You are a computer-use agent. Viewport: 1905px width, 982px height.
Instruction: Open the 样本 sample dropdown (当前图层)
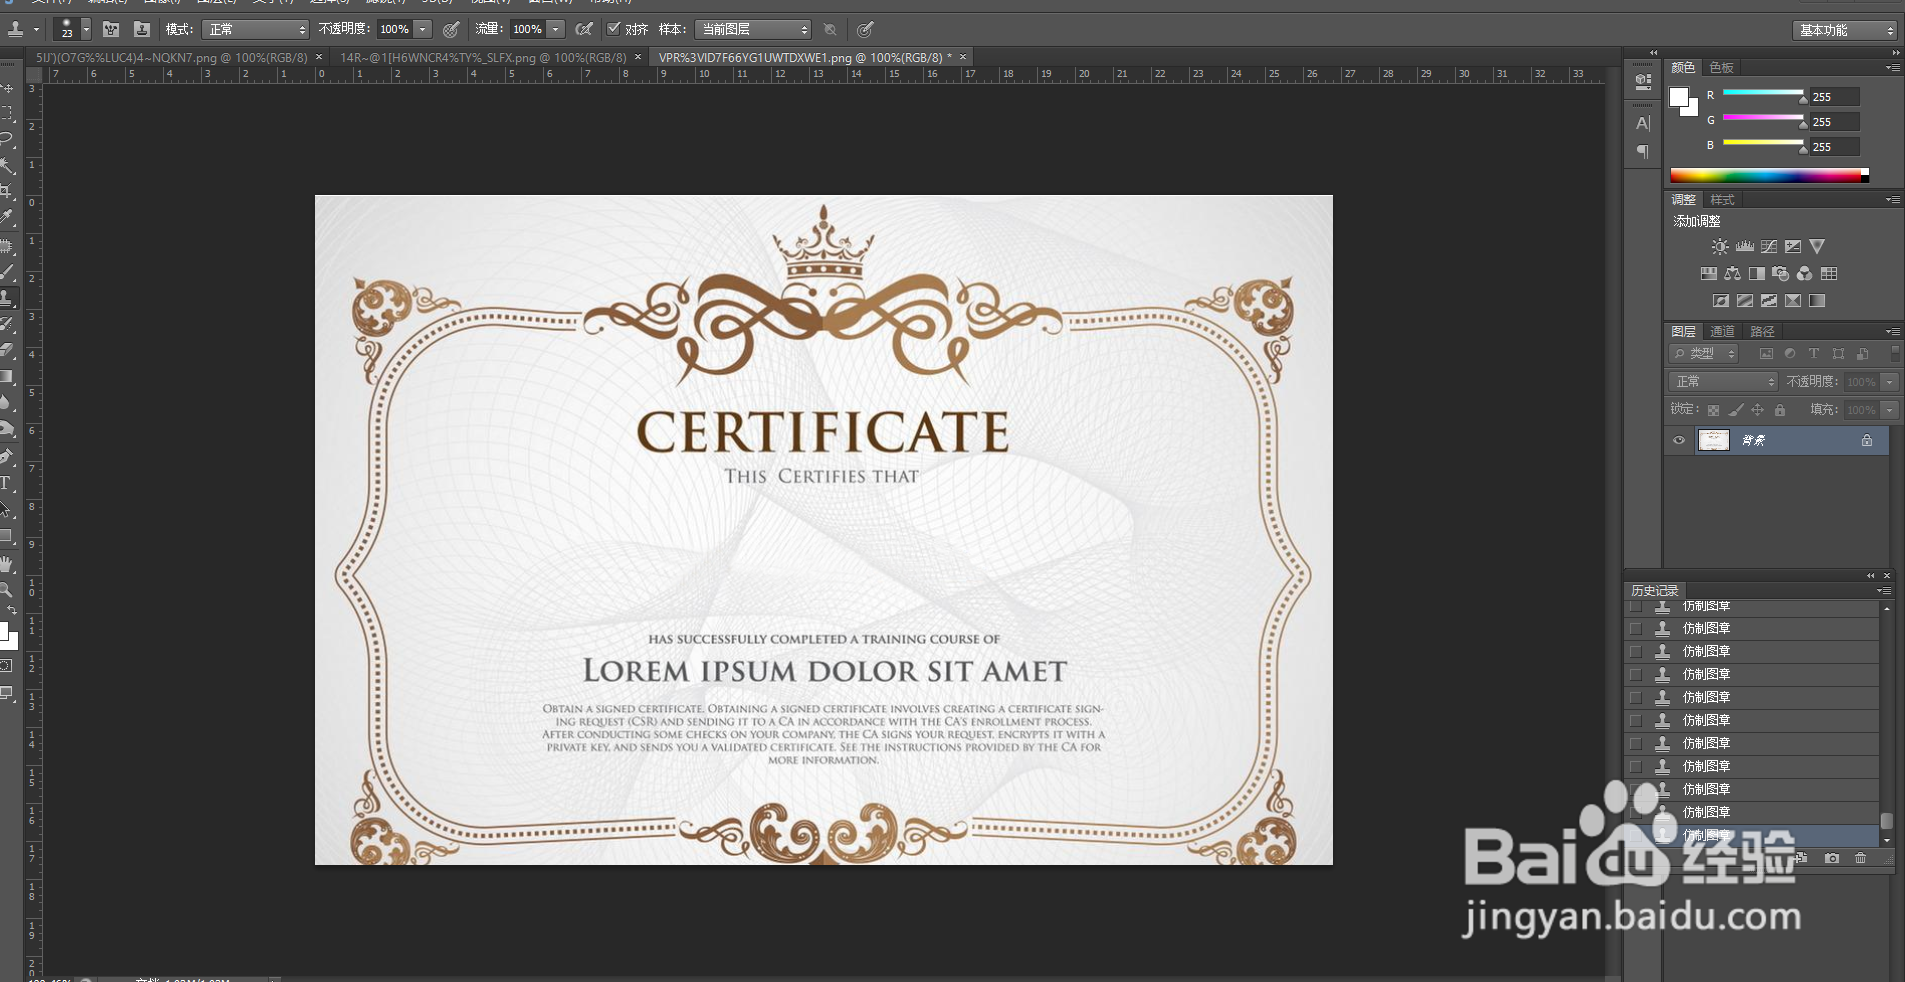pyautogui.click(x=753, y=29)
